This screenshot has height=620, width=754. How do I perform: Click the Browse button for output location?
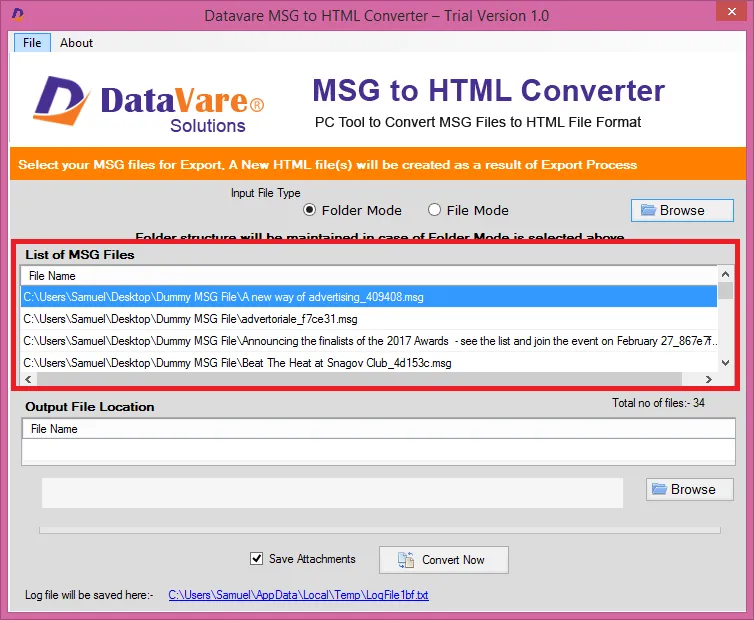point(690,489)
